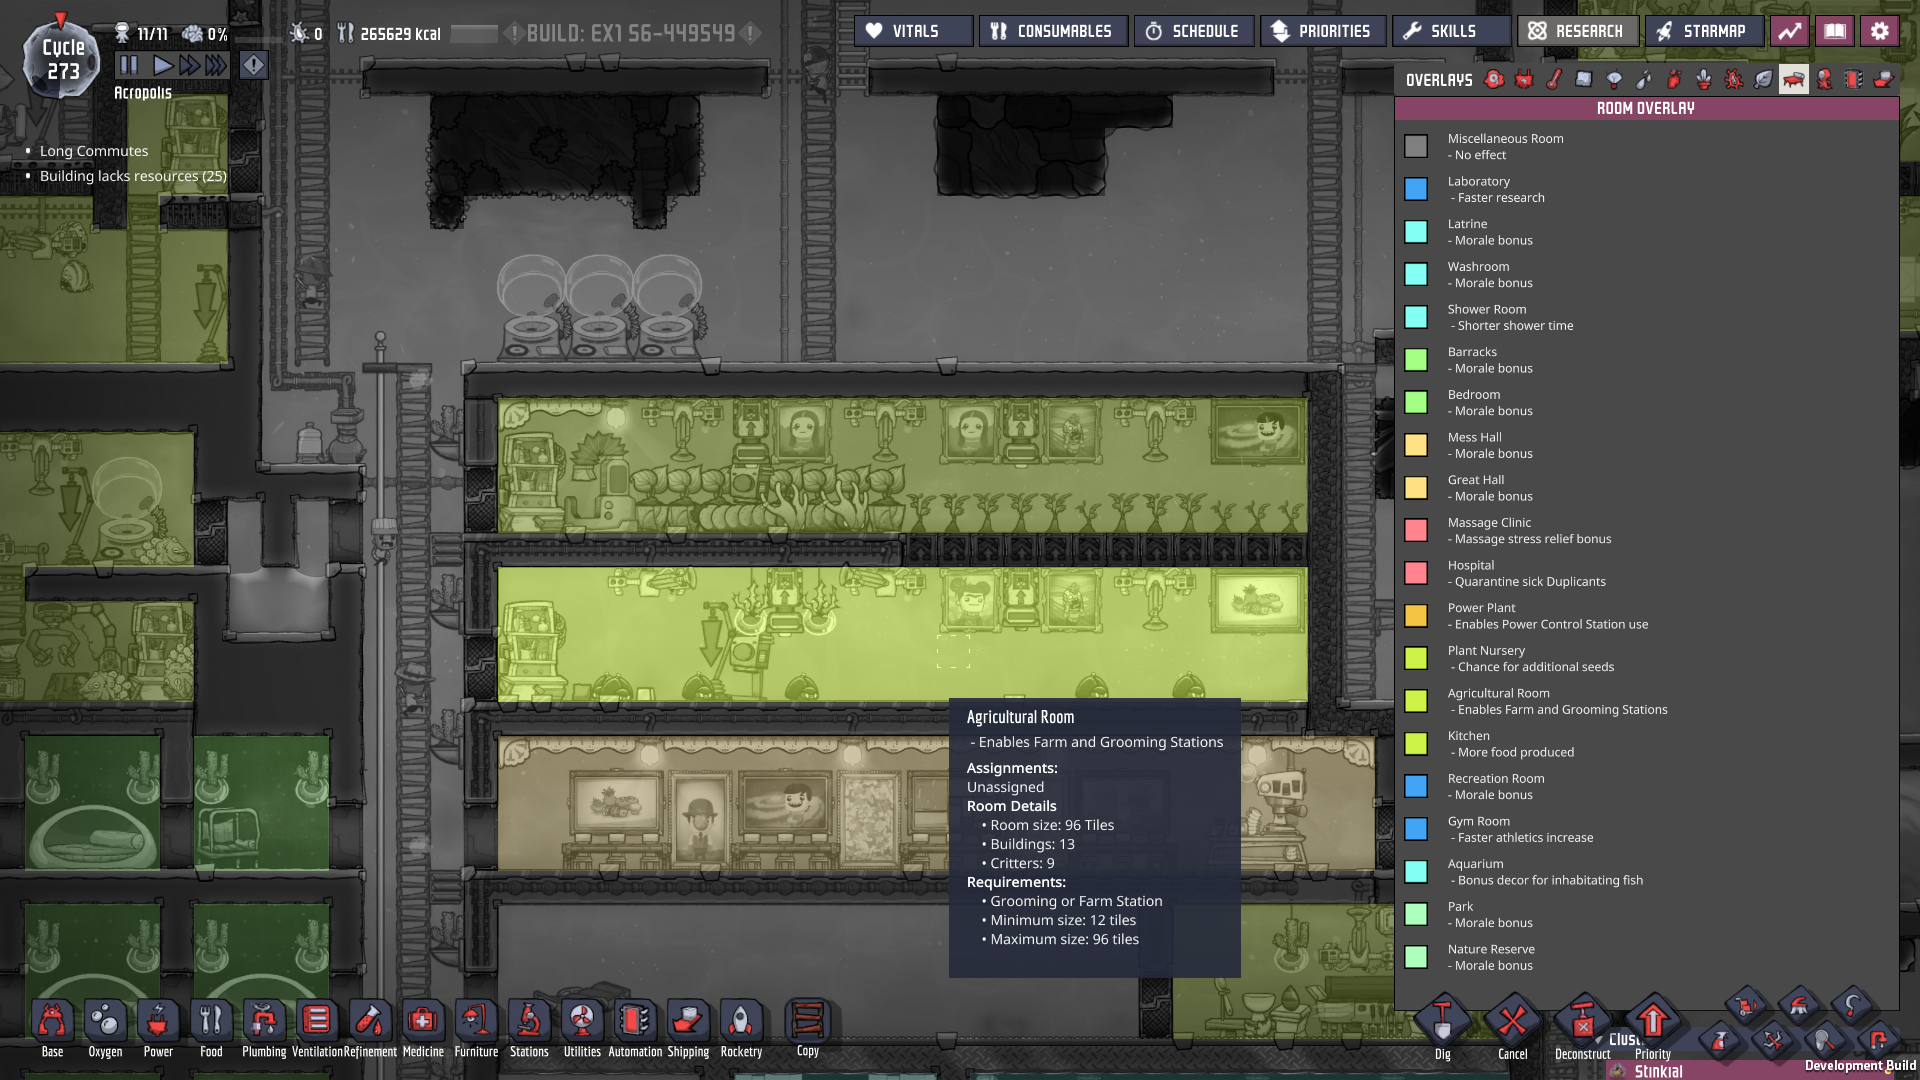Expand the Cluster dropdown arrow
Image resolution: width=1920 pixels, height=1080 pixels.
[x=1599, y=1040]
